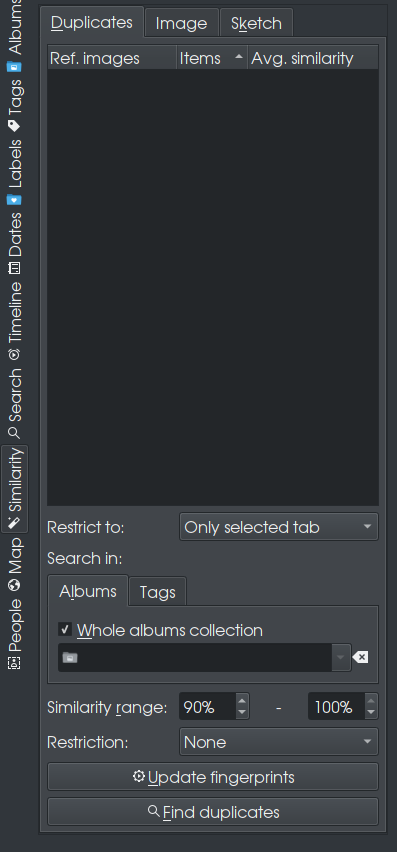This screenshot has width=397, height=852.
Task: Open the Timeline sidebar panel
Action: coord(15,321)
